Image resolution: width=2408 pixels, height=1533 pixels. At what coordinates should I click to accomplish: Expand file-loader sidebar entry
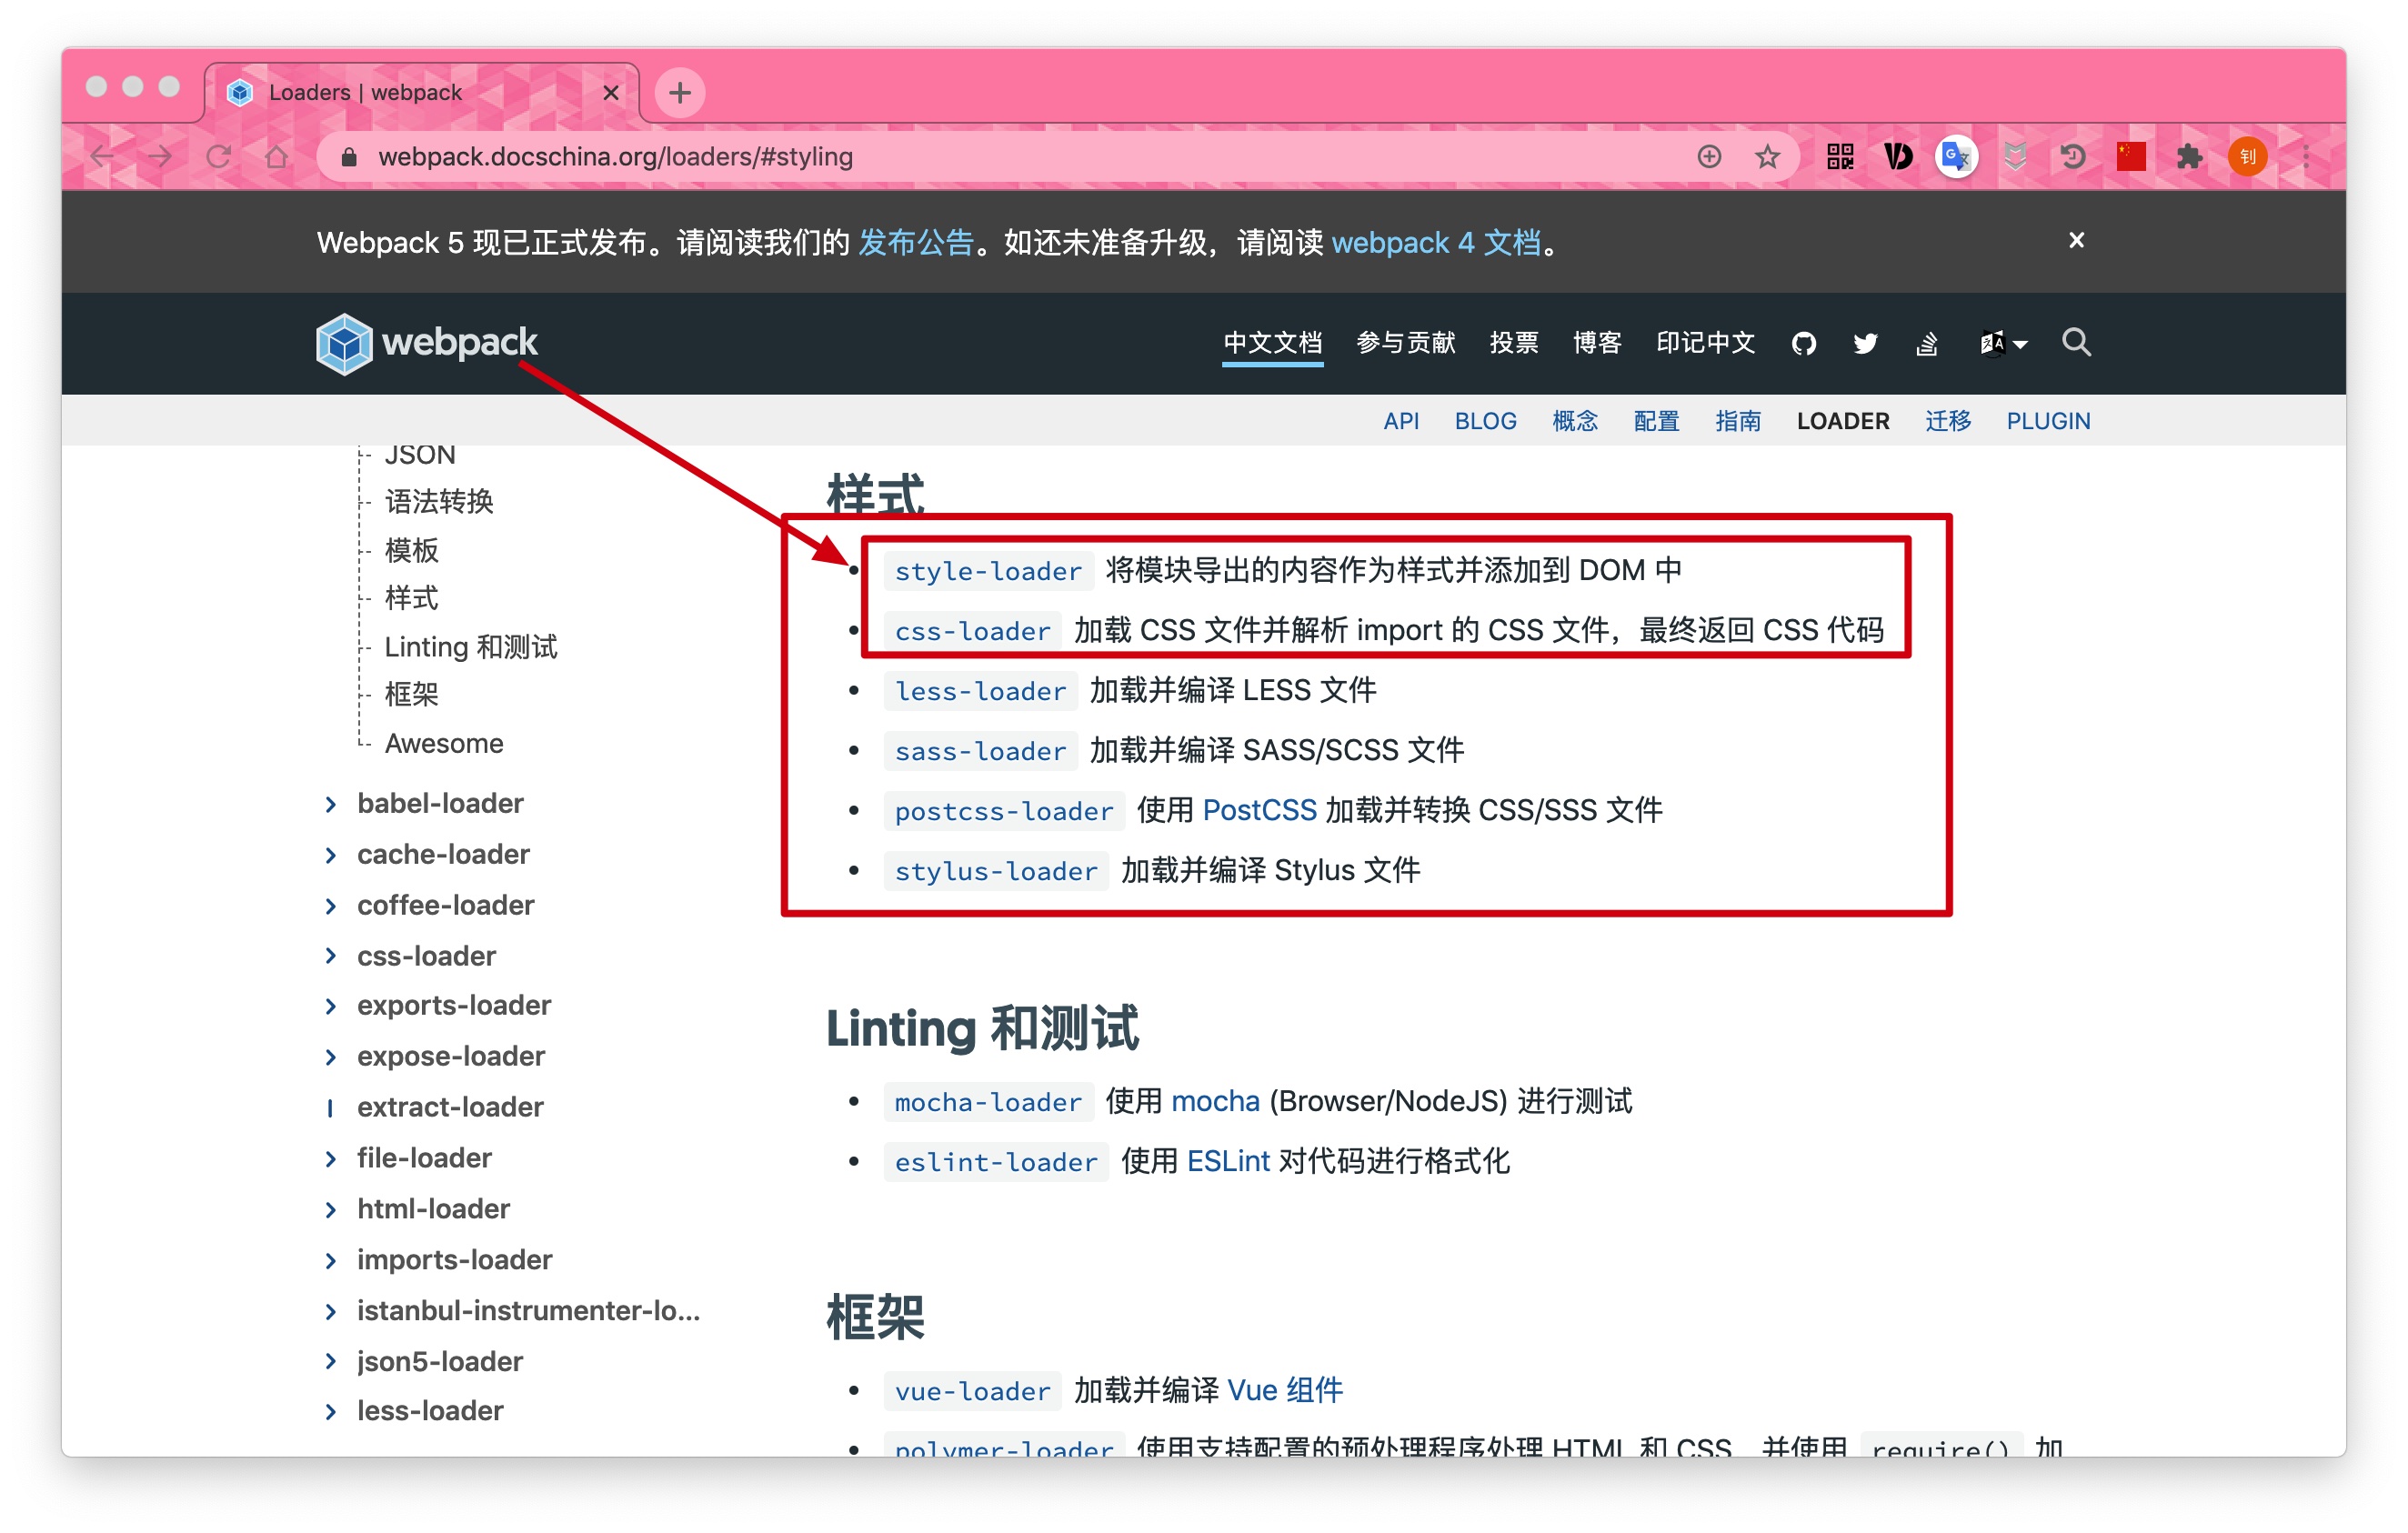pyautogui.click(x=331, y=1158)
